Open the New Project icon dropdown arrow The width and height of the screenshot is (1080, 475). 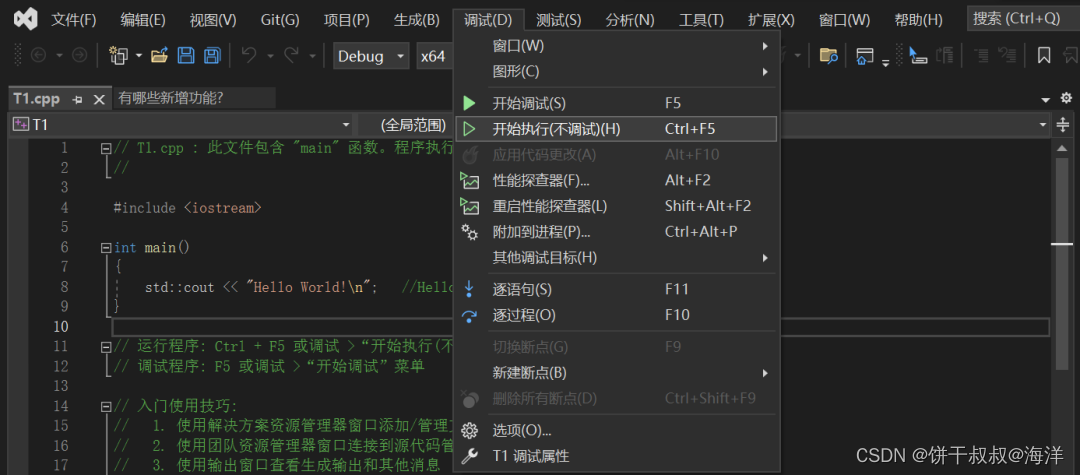(x=138, y=55)
